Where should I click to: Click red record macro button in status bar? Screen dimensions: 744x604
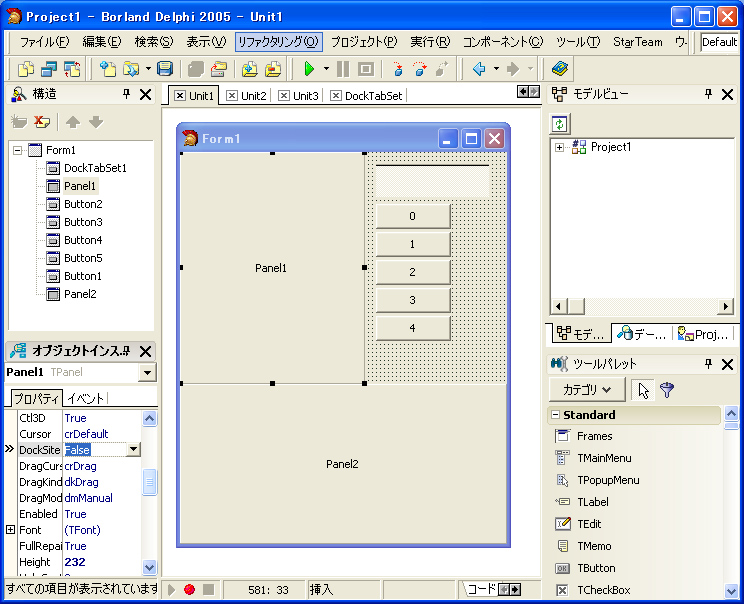point(189,589)
